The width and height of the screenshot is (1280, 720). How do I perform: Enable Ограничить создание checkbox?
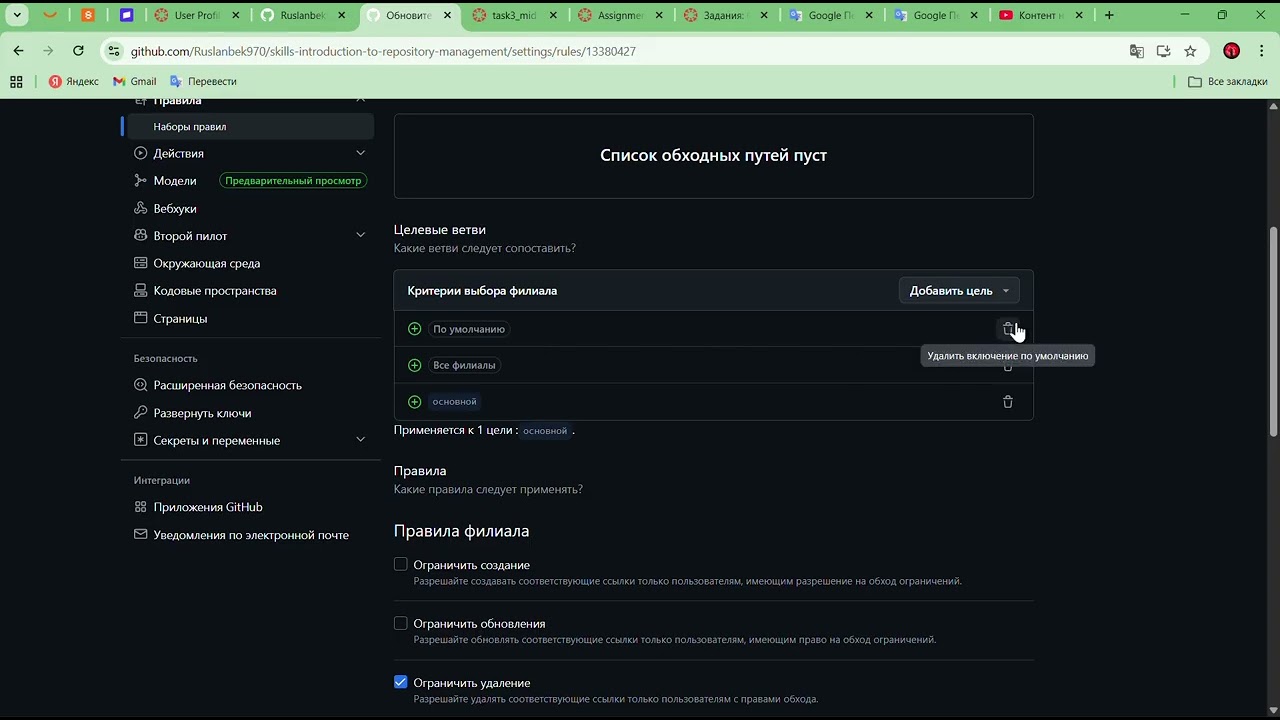point(401,564)
